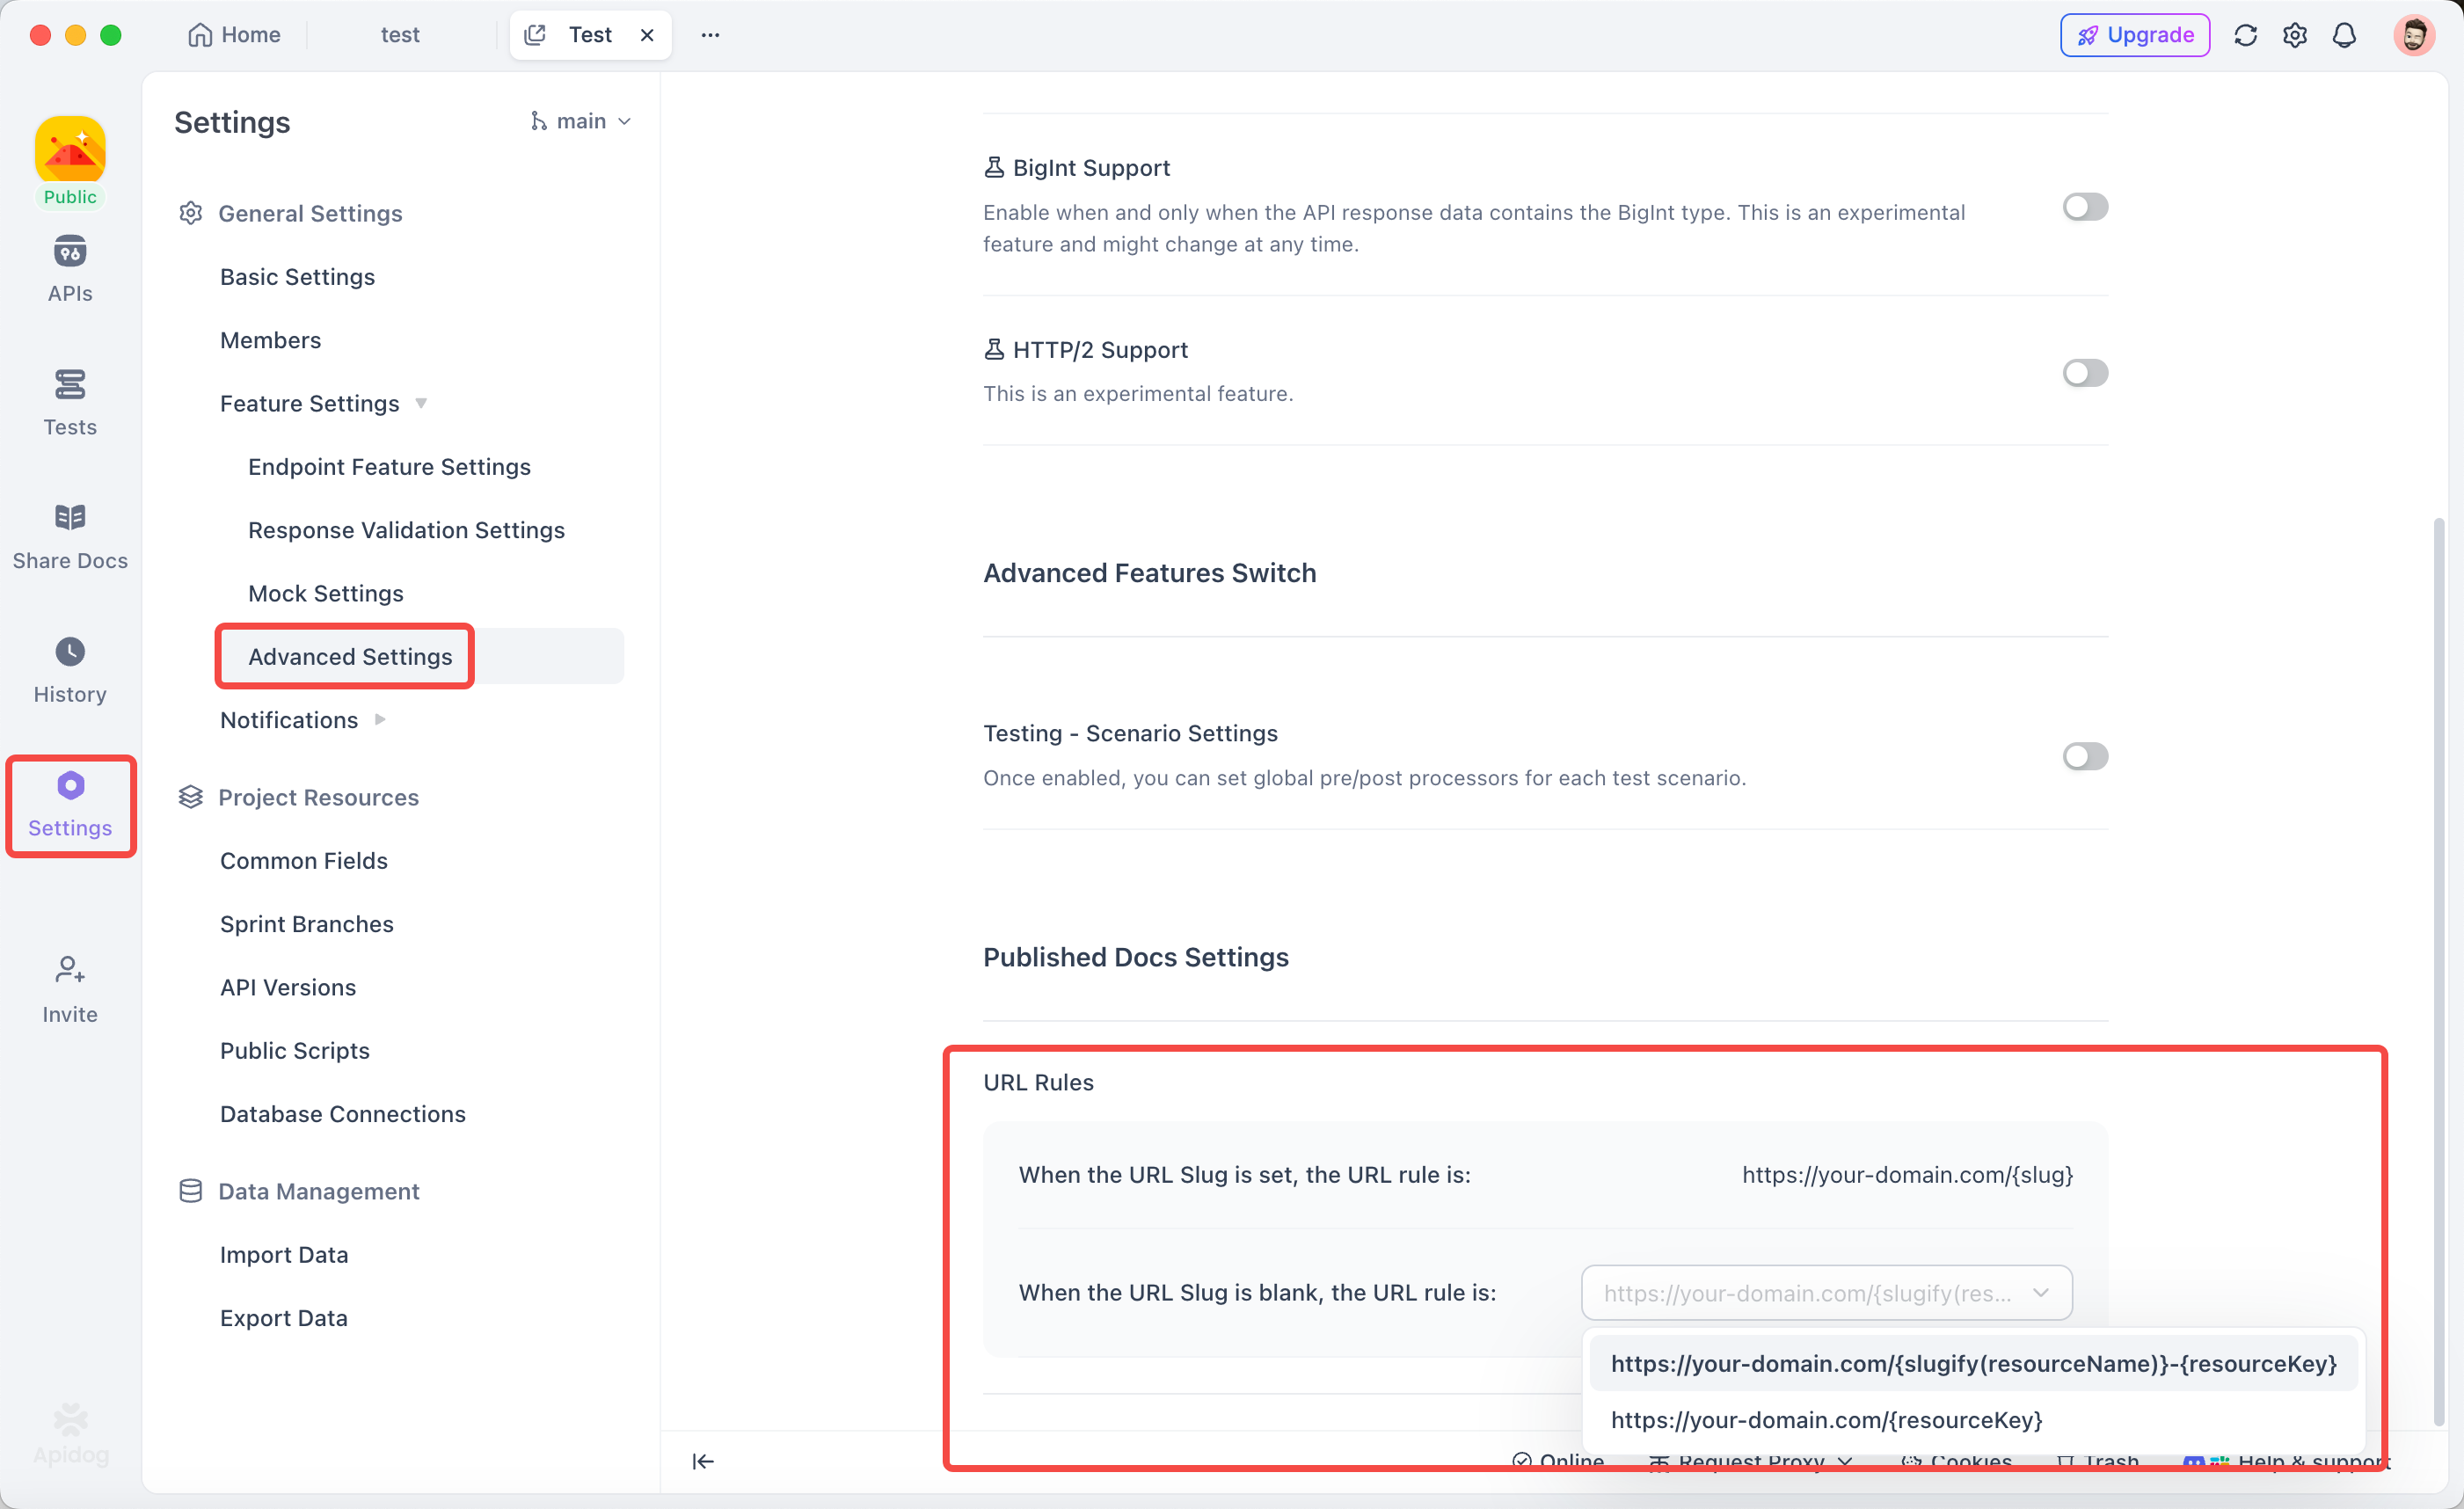Open Basic Settings
The height and width of the screenshot is (1509, 2464).
coord(297,277)
